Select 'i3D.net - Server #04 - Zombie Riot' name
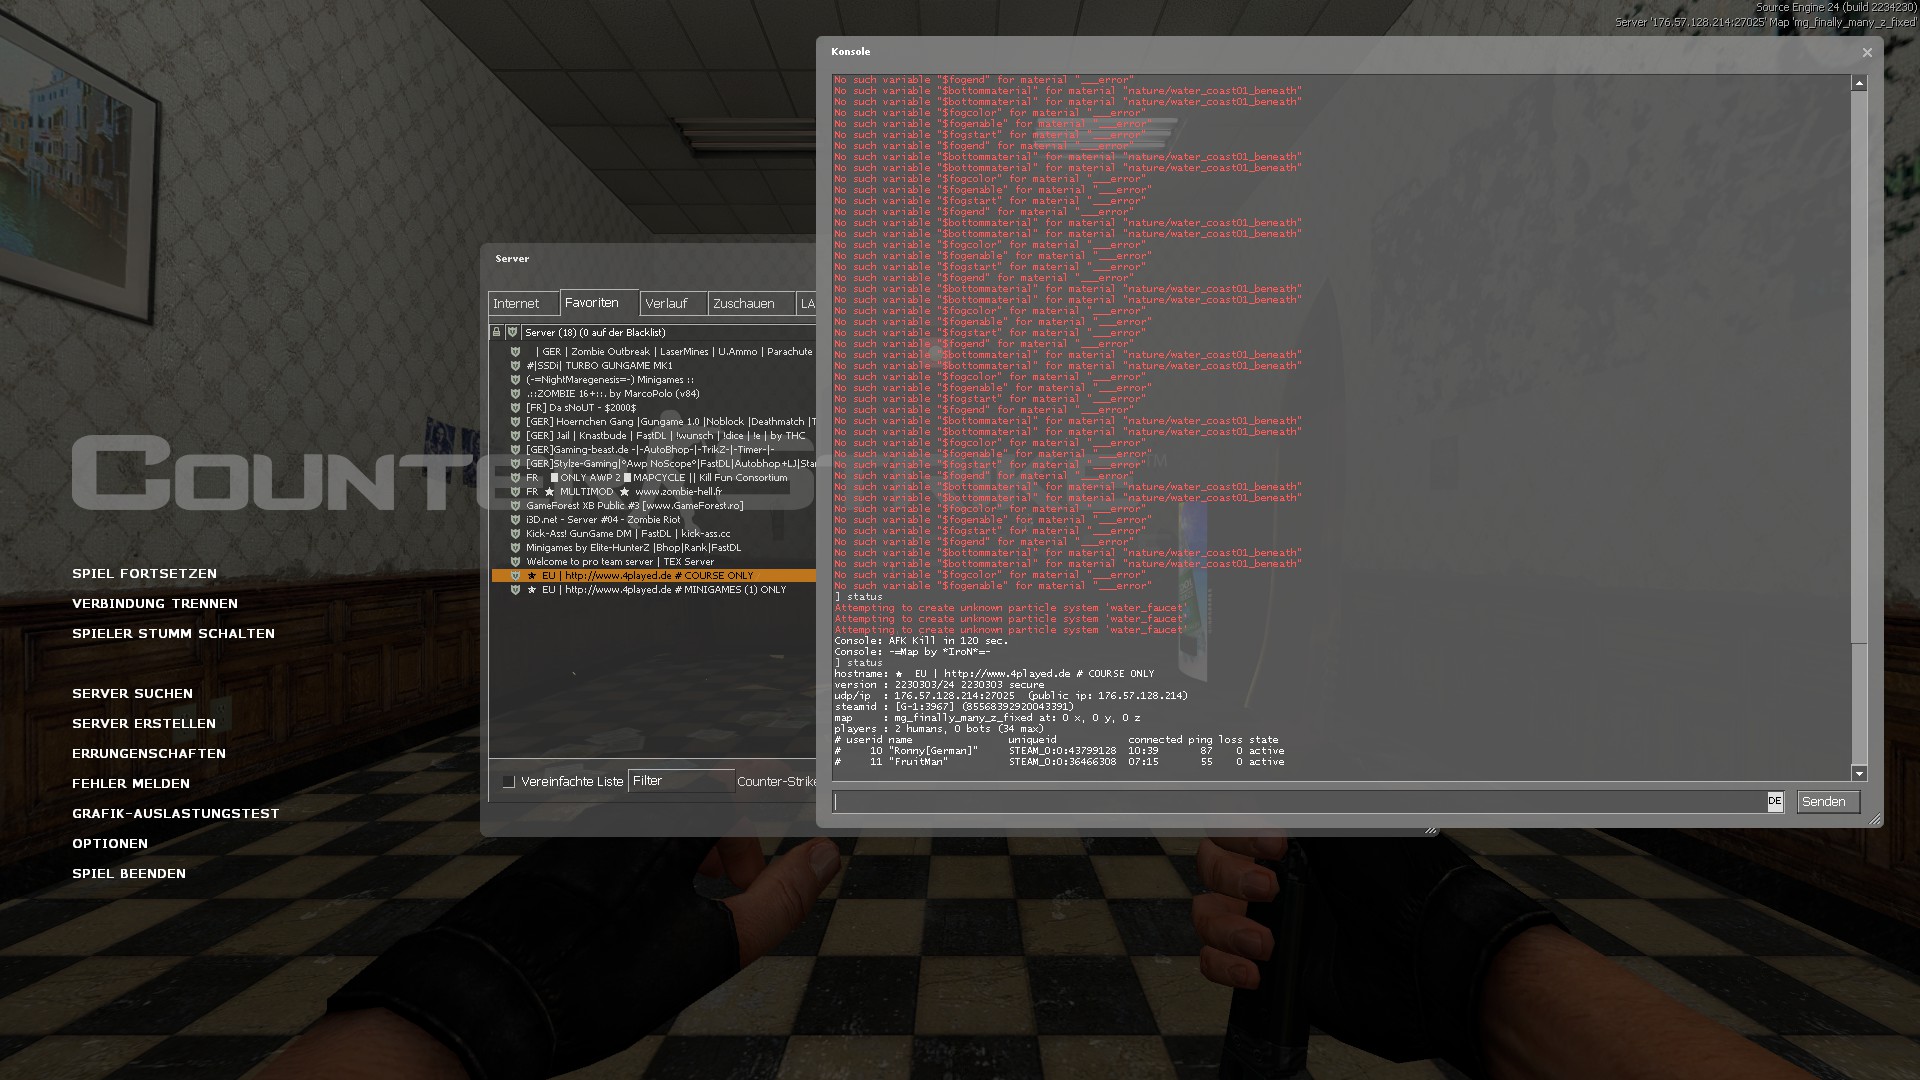 (603, 520)
